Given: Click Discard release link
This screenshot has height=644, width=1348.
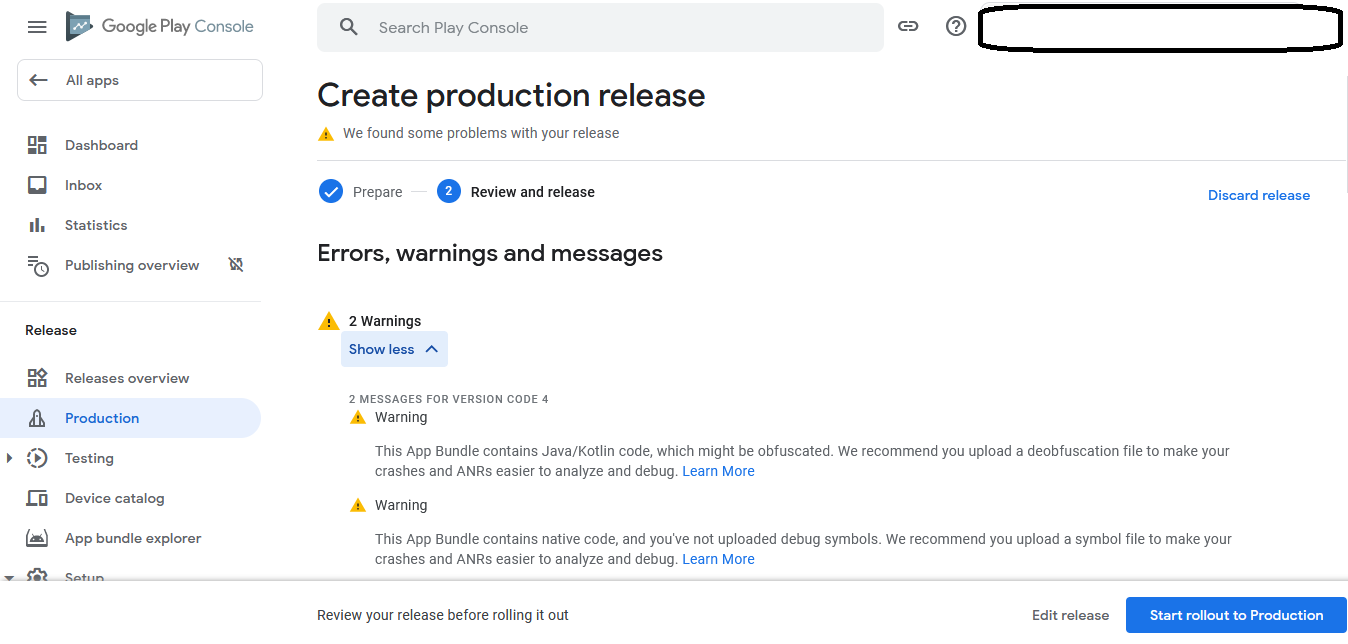Looking at the screenshot, I should click(x=1258, y=195).
